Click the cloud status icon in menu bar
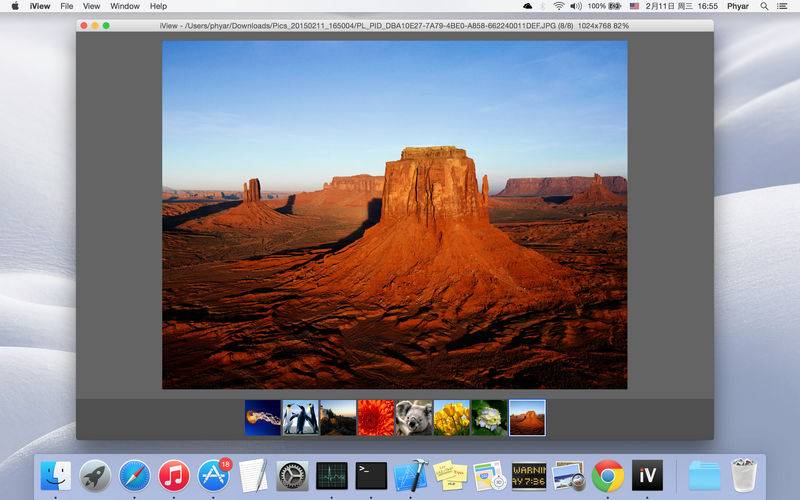The image size is (800, 500). click(528, 6)
